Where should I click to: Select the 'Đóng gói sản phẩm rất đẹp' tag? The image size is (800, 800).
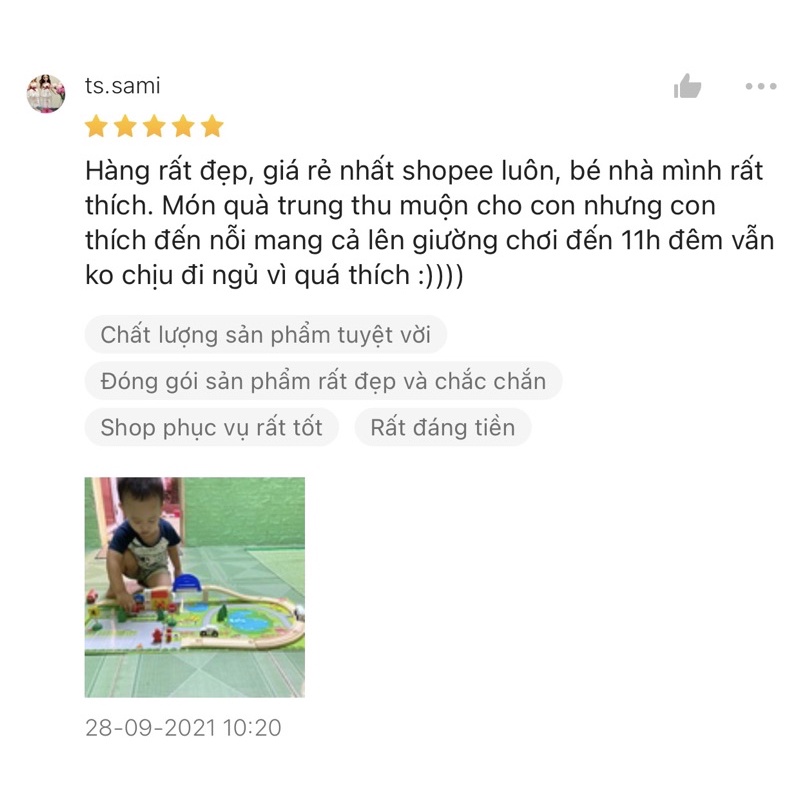pyautogui.click(x=323, y=381)
